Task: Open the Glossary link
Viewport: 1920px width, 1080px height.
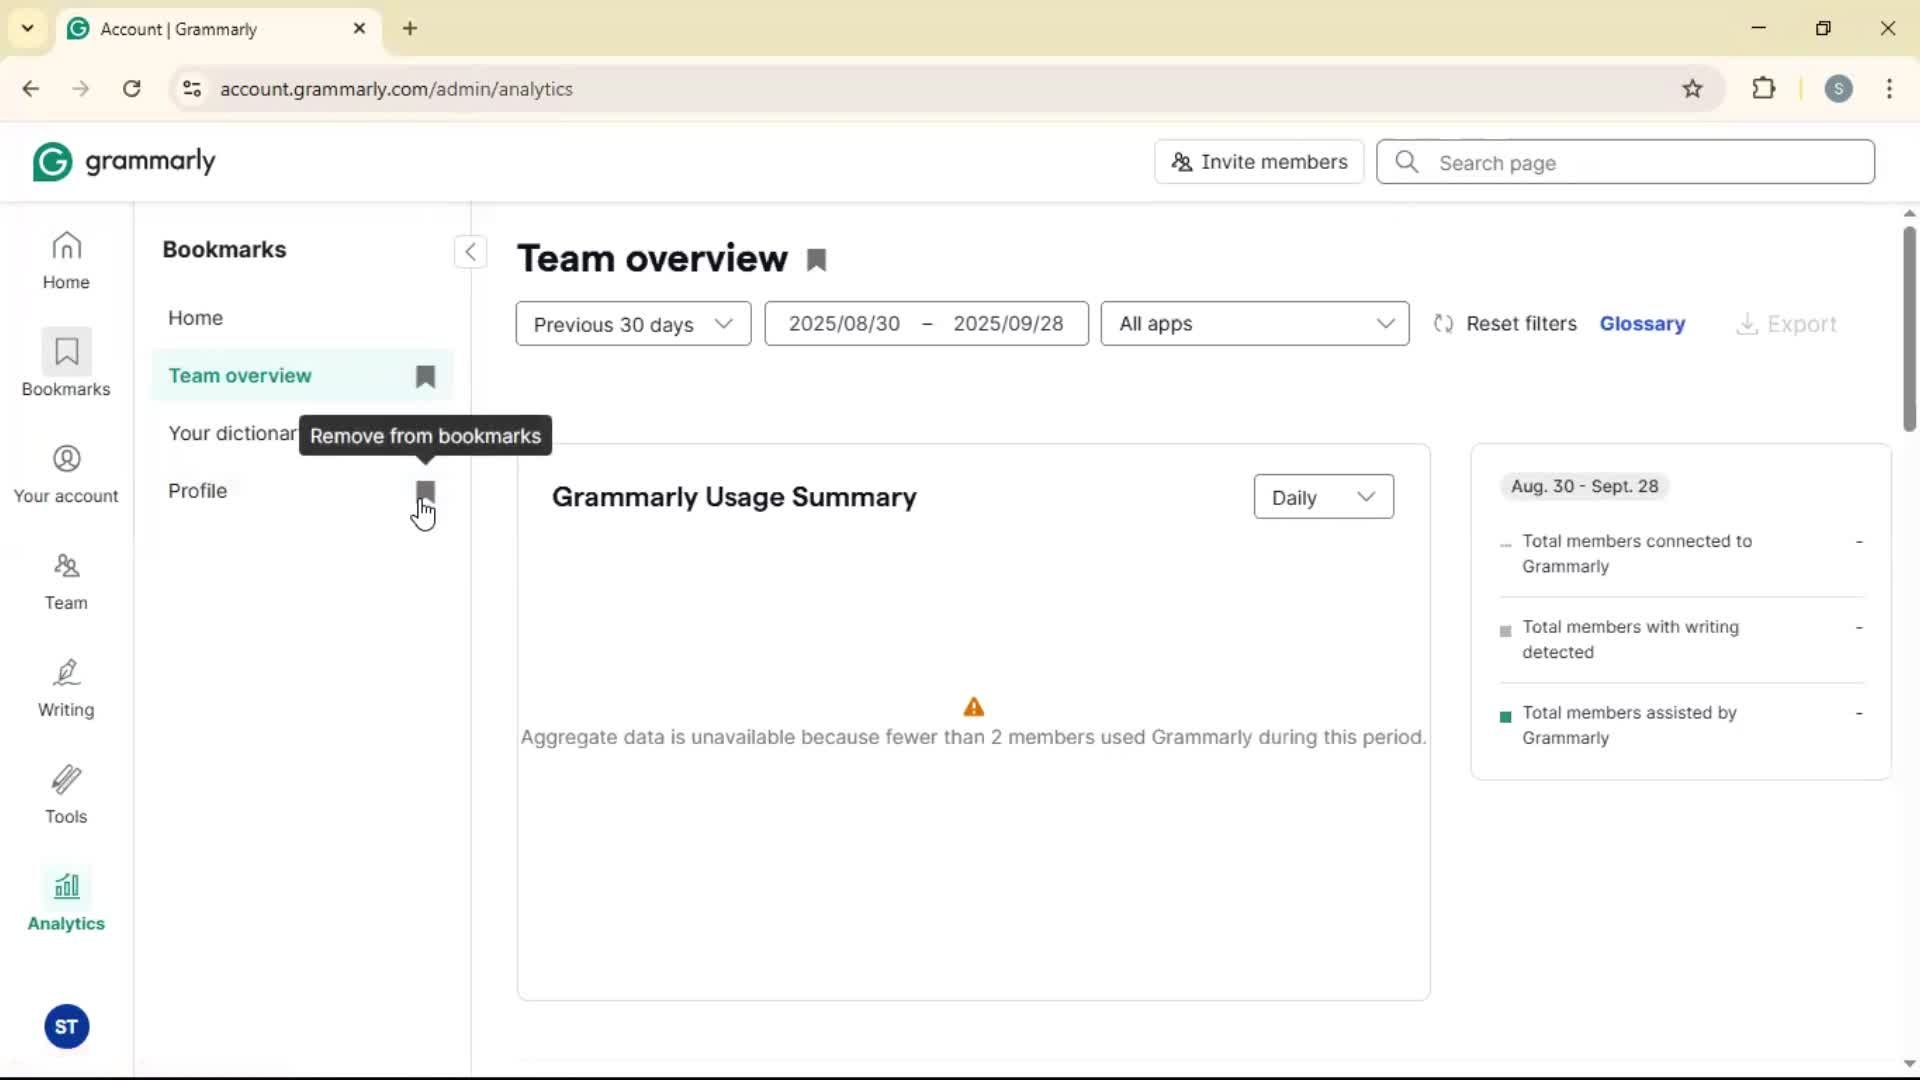Action: click(x=1642, y=324)
